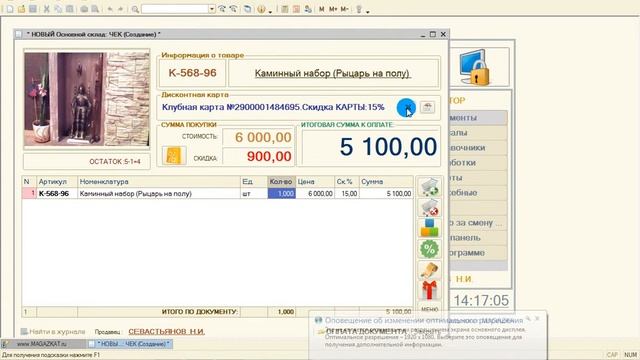
Task: Click the Open file toolbar icon
Action: 22,9
